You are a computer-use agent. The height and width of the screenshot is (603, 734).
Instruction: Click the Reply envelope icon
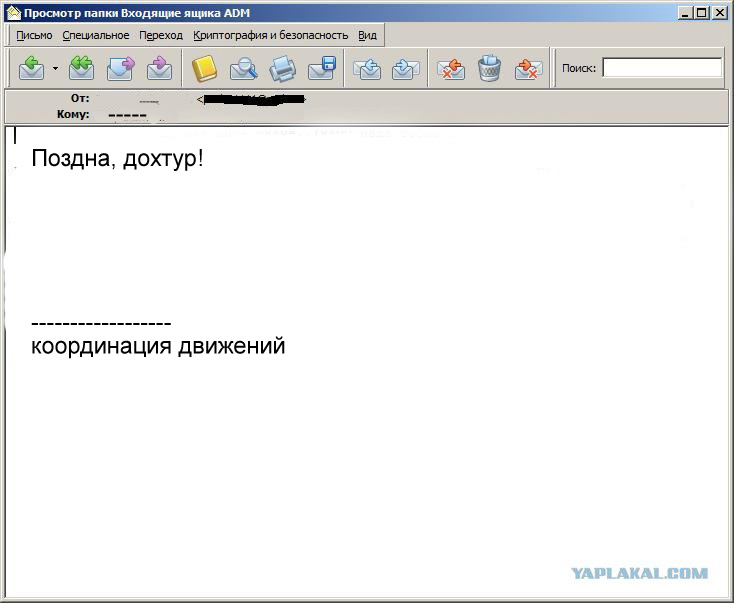[31, 68]
